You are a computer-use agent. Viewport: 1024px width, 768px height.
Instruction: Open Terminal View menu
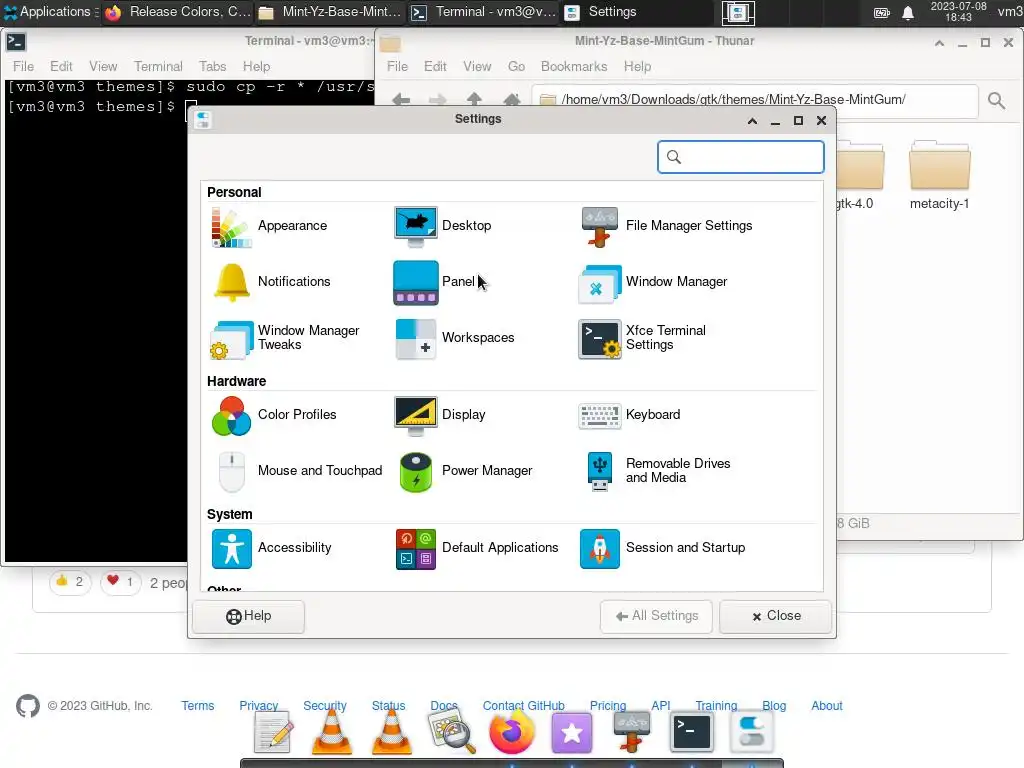(103, 67)
